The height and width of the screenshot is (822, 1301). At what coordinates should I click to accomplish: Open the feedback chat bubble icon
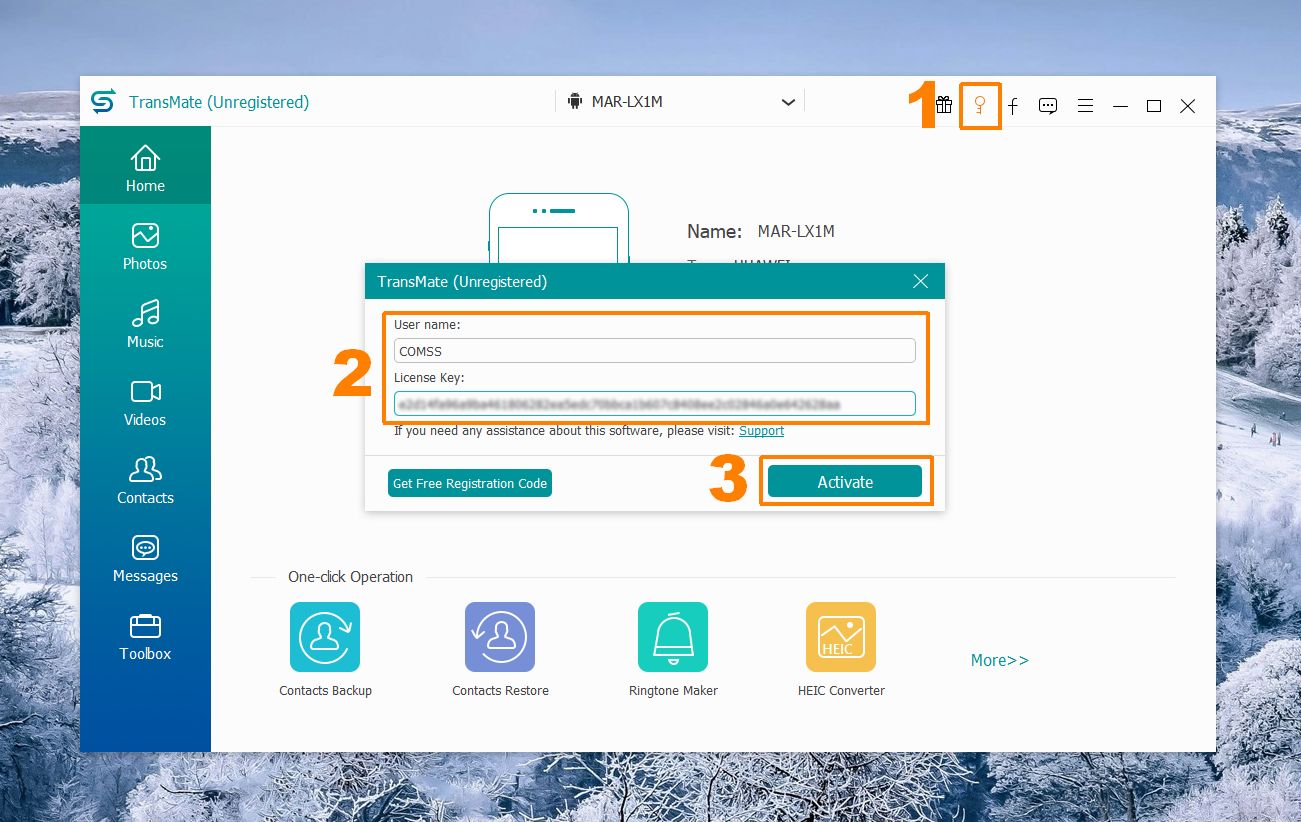1048,106
